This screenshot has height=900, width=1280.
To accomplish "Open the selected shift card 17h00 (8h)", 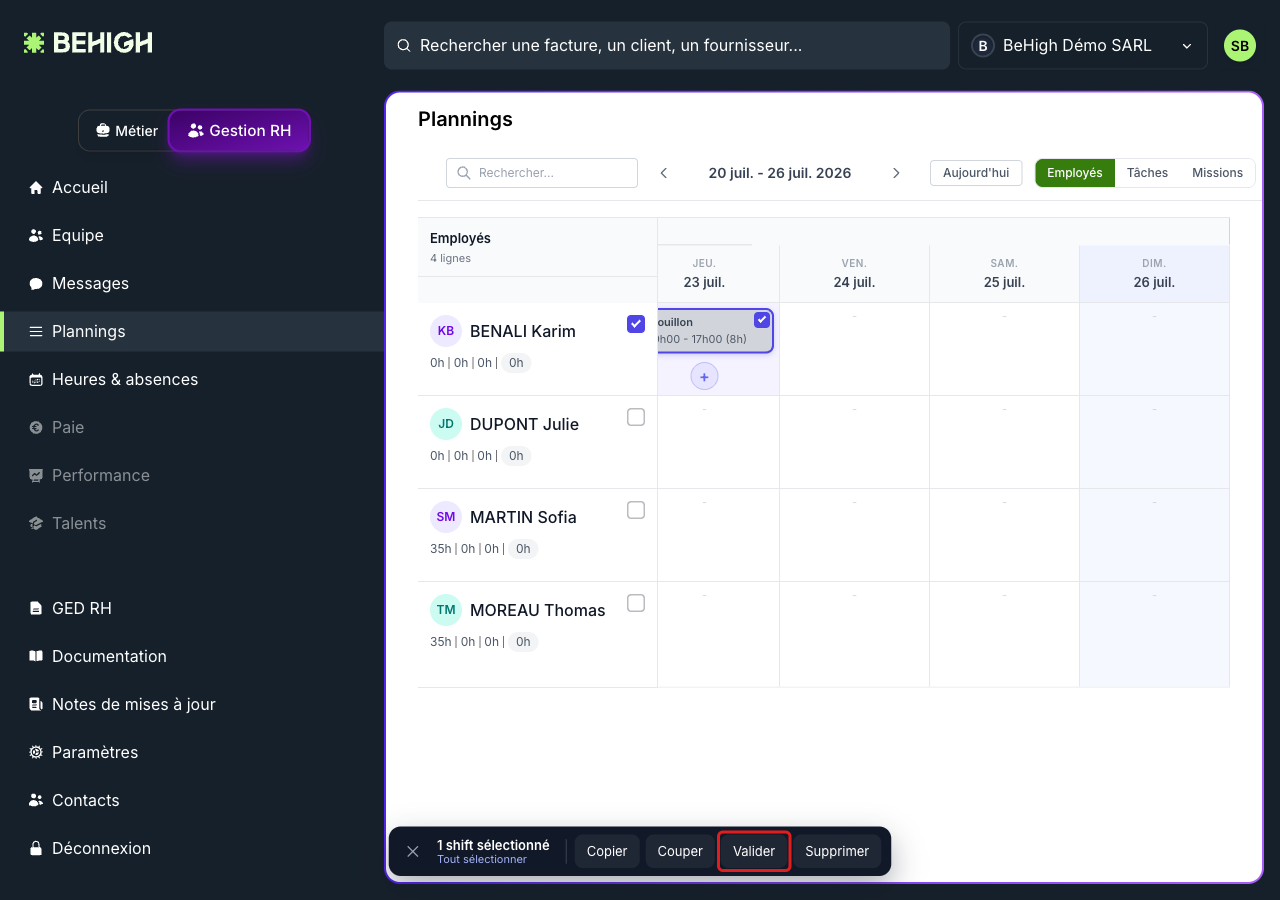I will tap(714, 331).
